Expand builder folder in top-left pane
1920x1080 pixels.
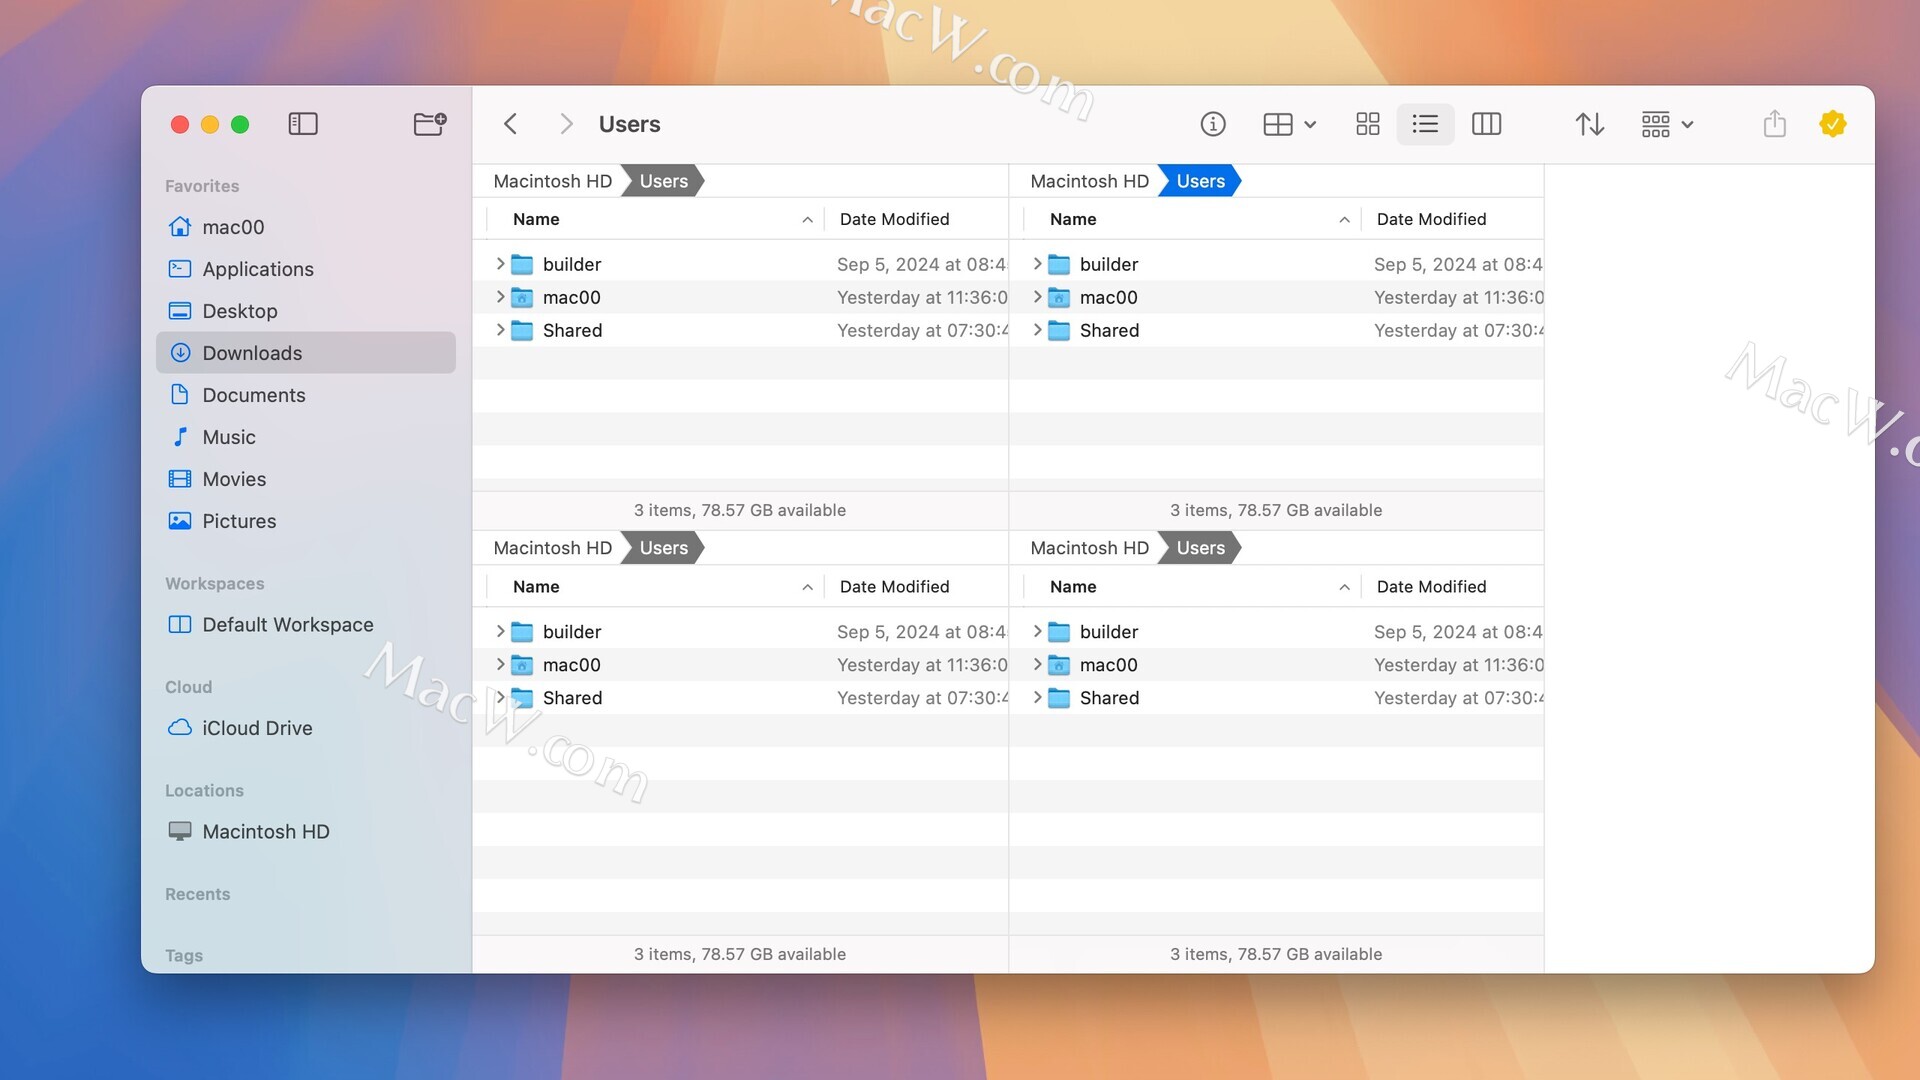(500, 264)
